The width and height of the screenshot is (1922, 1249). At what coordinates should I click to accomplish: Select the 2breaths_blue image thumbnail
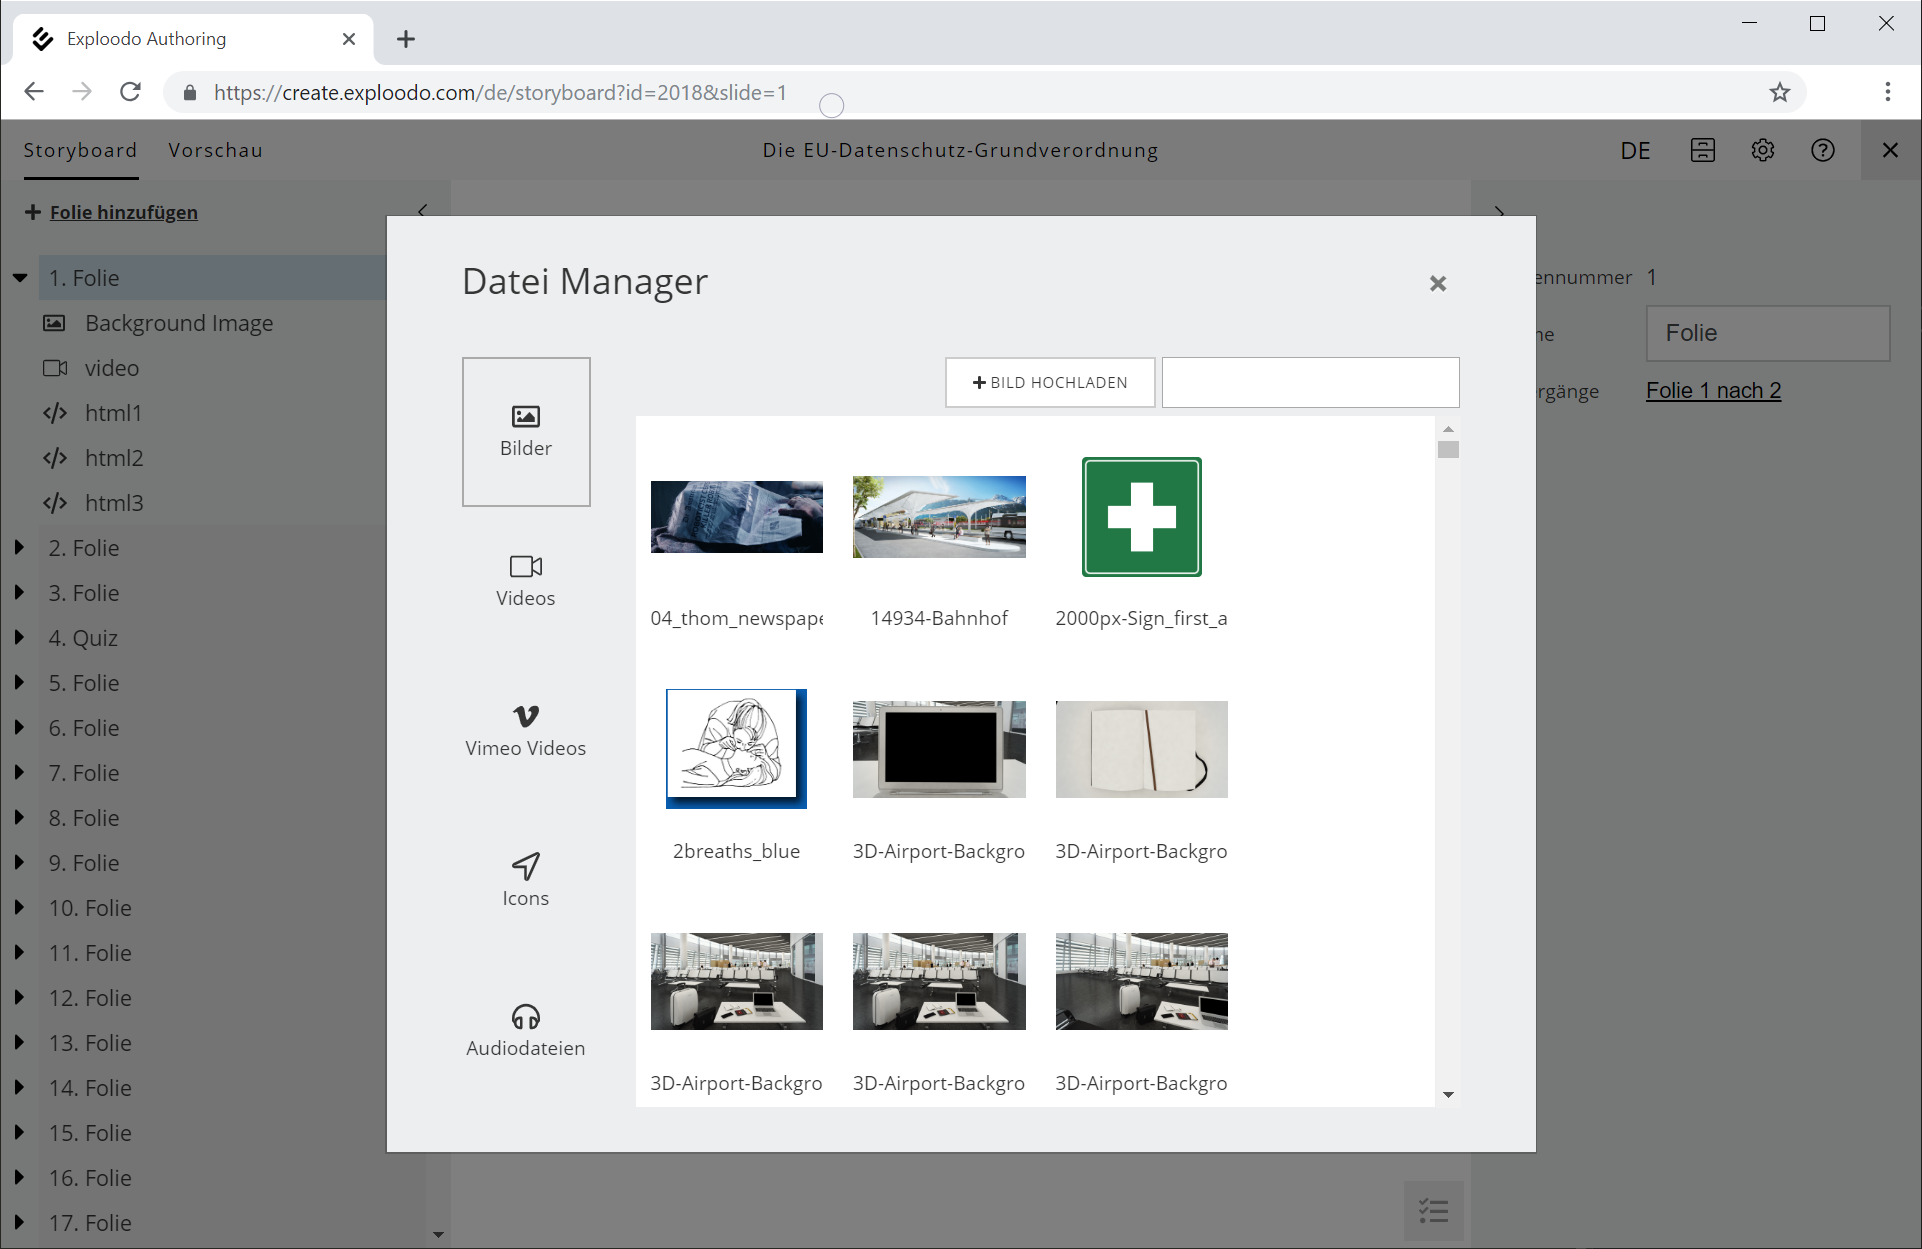tap(736, 749)
